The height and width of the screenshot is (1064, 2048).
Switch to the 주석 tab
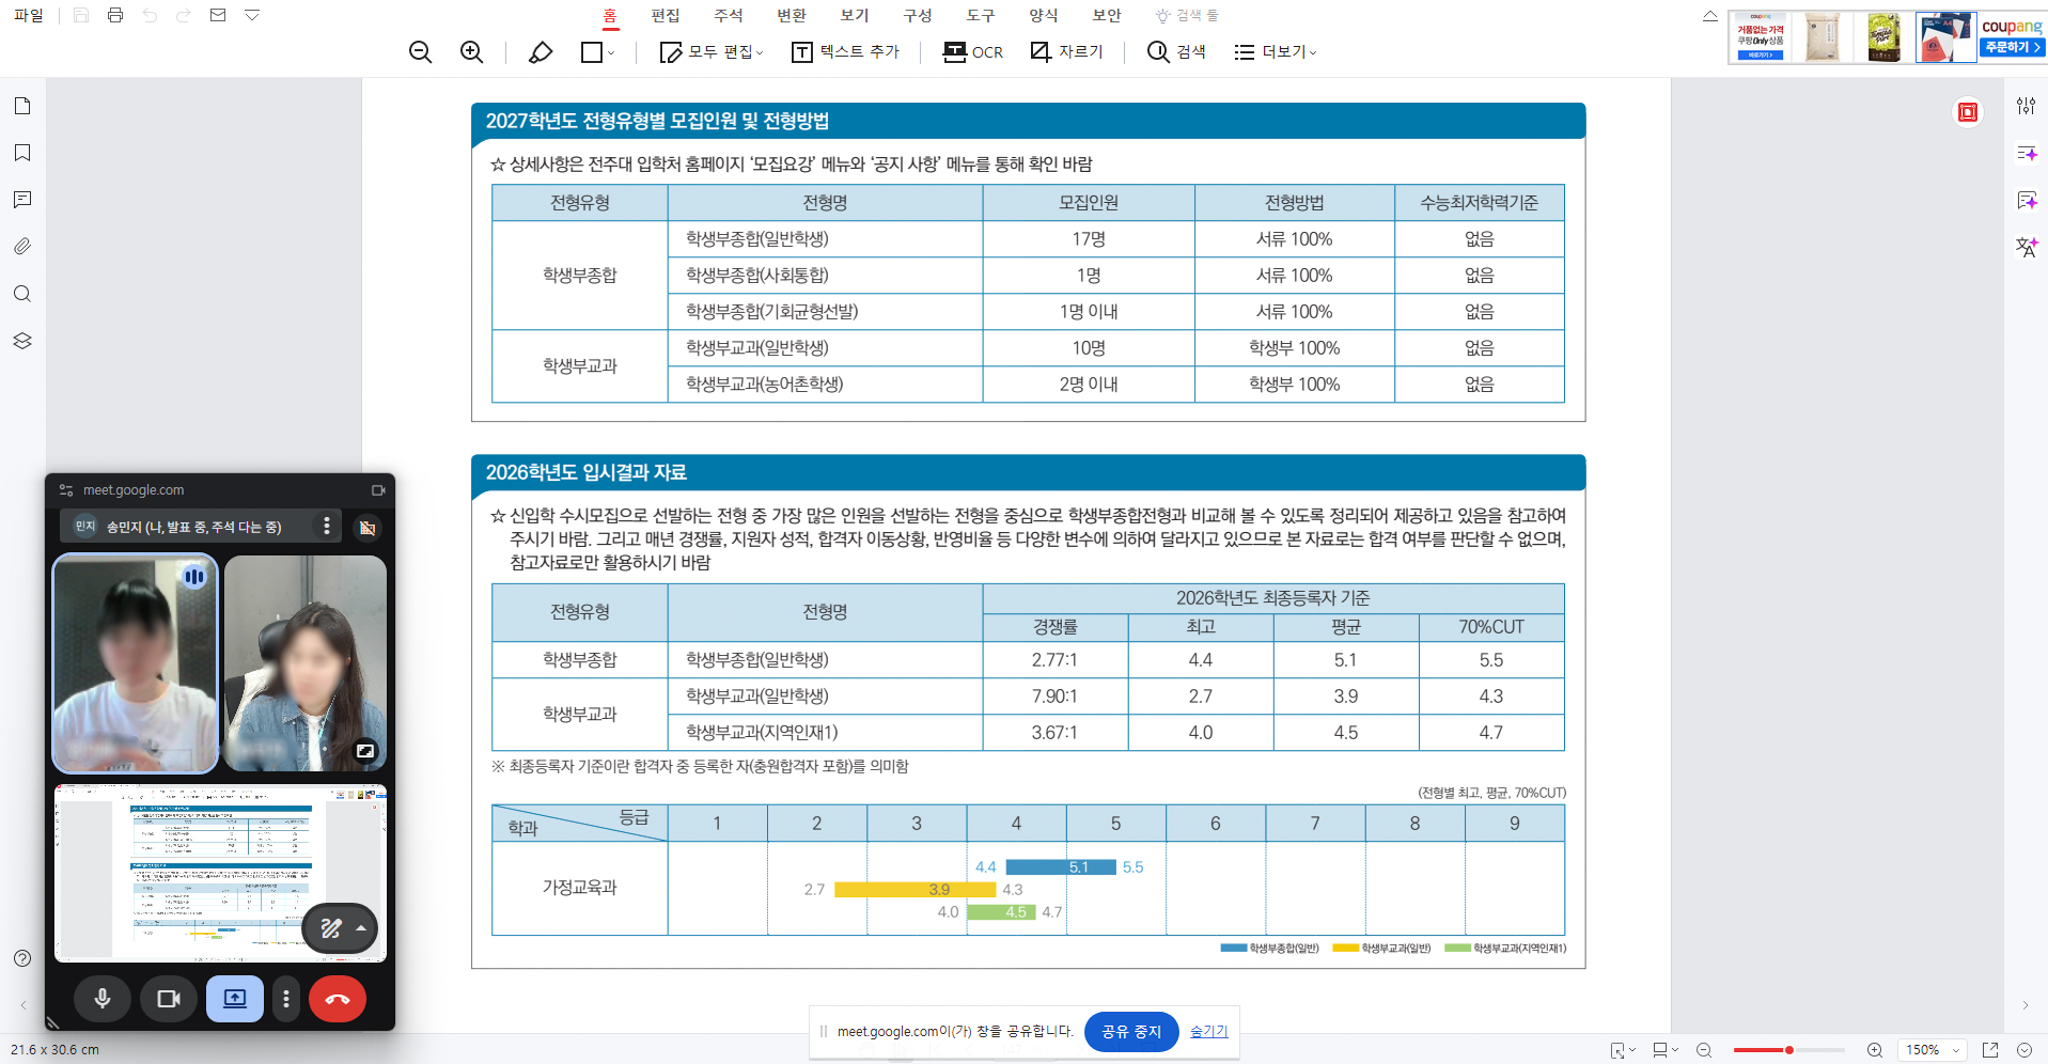click(728, 16)
